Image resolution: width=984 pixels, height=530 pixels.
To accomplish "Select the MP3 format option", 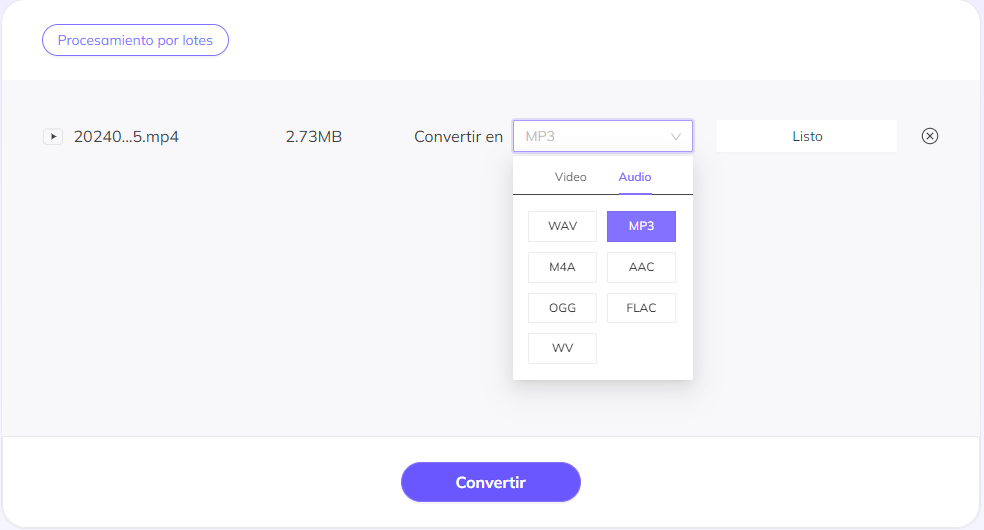I will [x=641, y=226].
